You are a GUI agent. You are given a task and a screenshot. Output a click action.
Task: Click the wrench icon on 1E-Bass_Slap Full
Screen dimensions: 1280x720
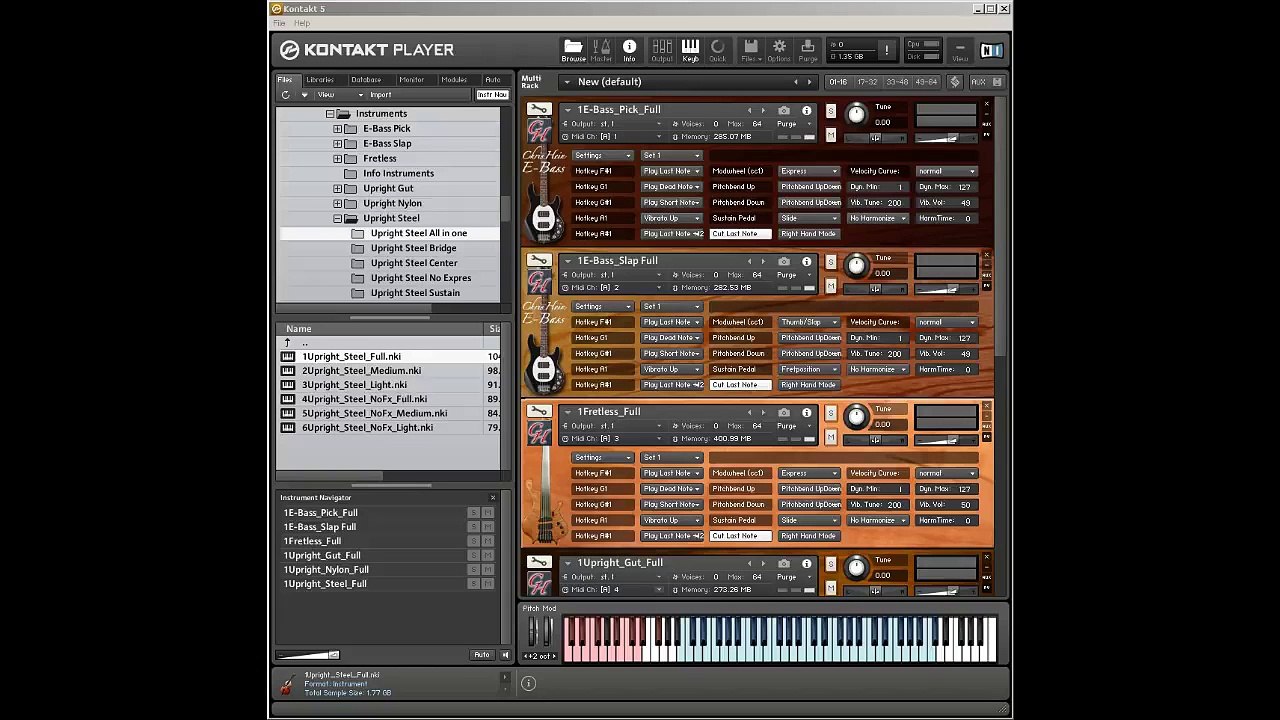click(x=539, y=260)
